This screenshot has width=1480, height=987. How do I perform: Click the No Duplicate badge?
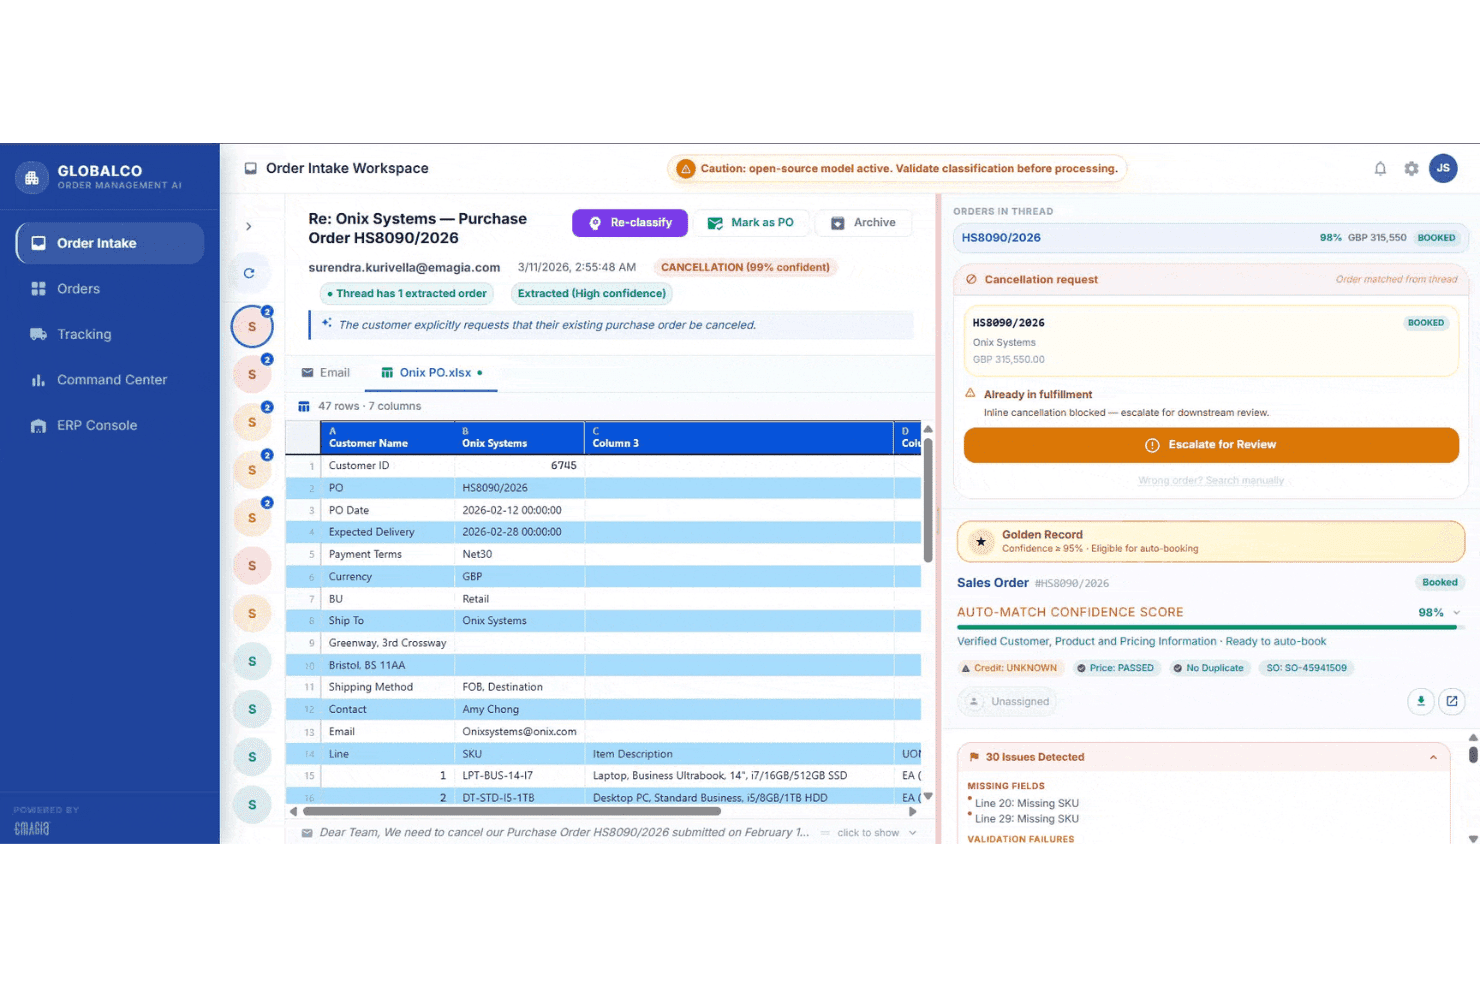point(1208,668)
